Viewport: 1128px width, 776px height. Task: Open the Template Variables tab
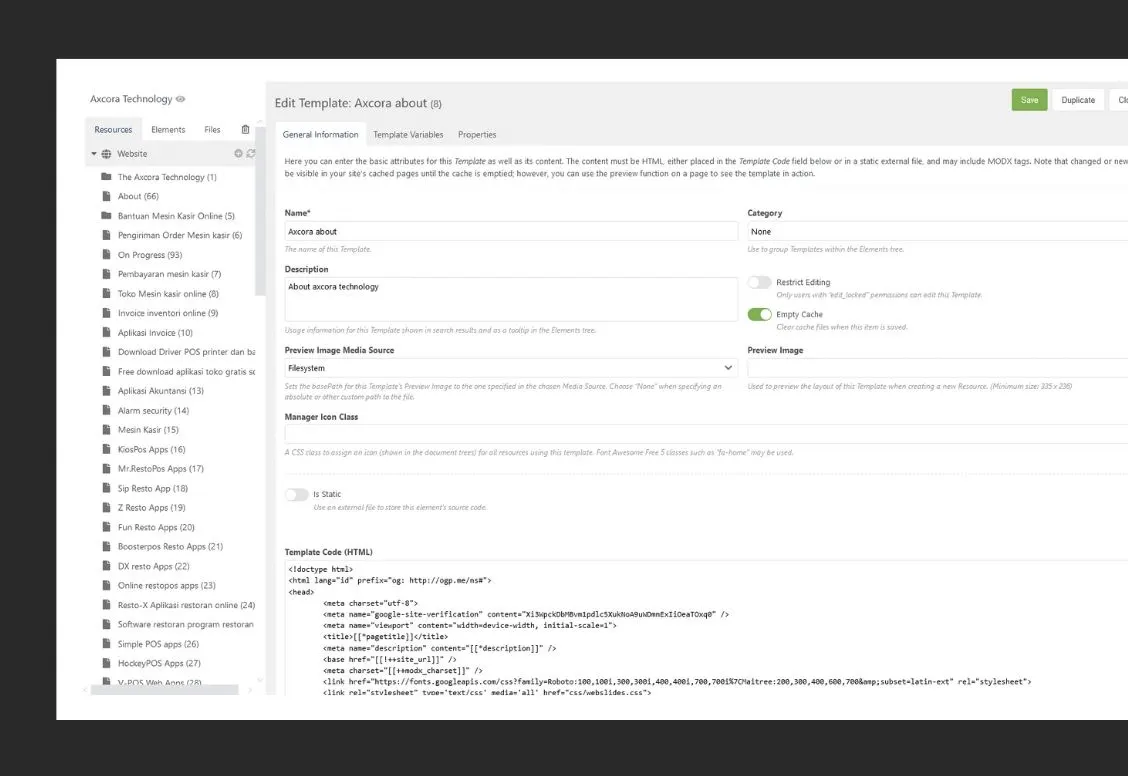408,134
